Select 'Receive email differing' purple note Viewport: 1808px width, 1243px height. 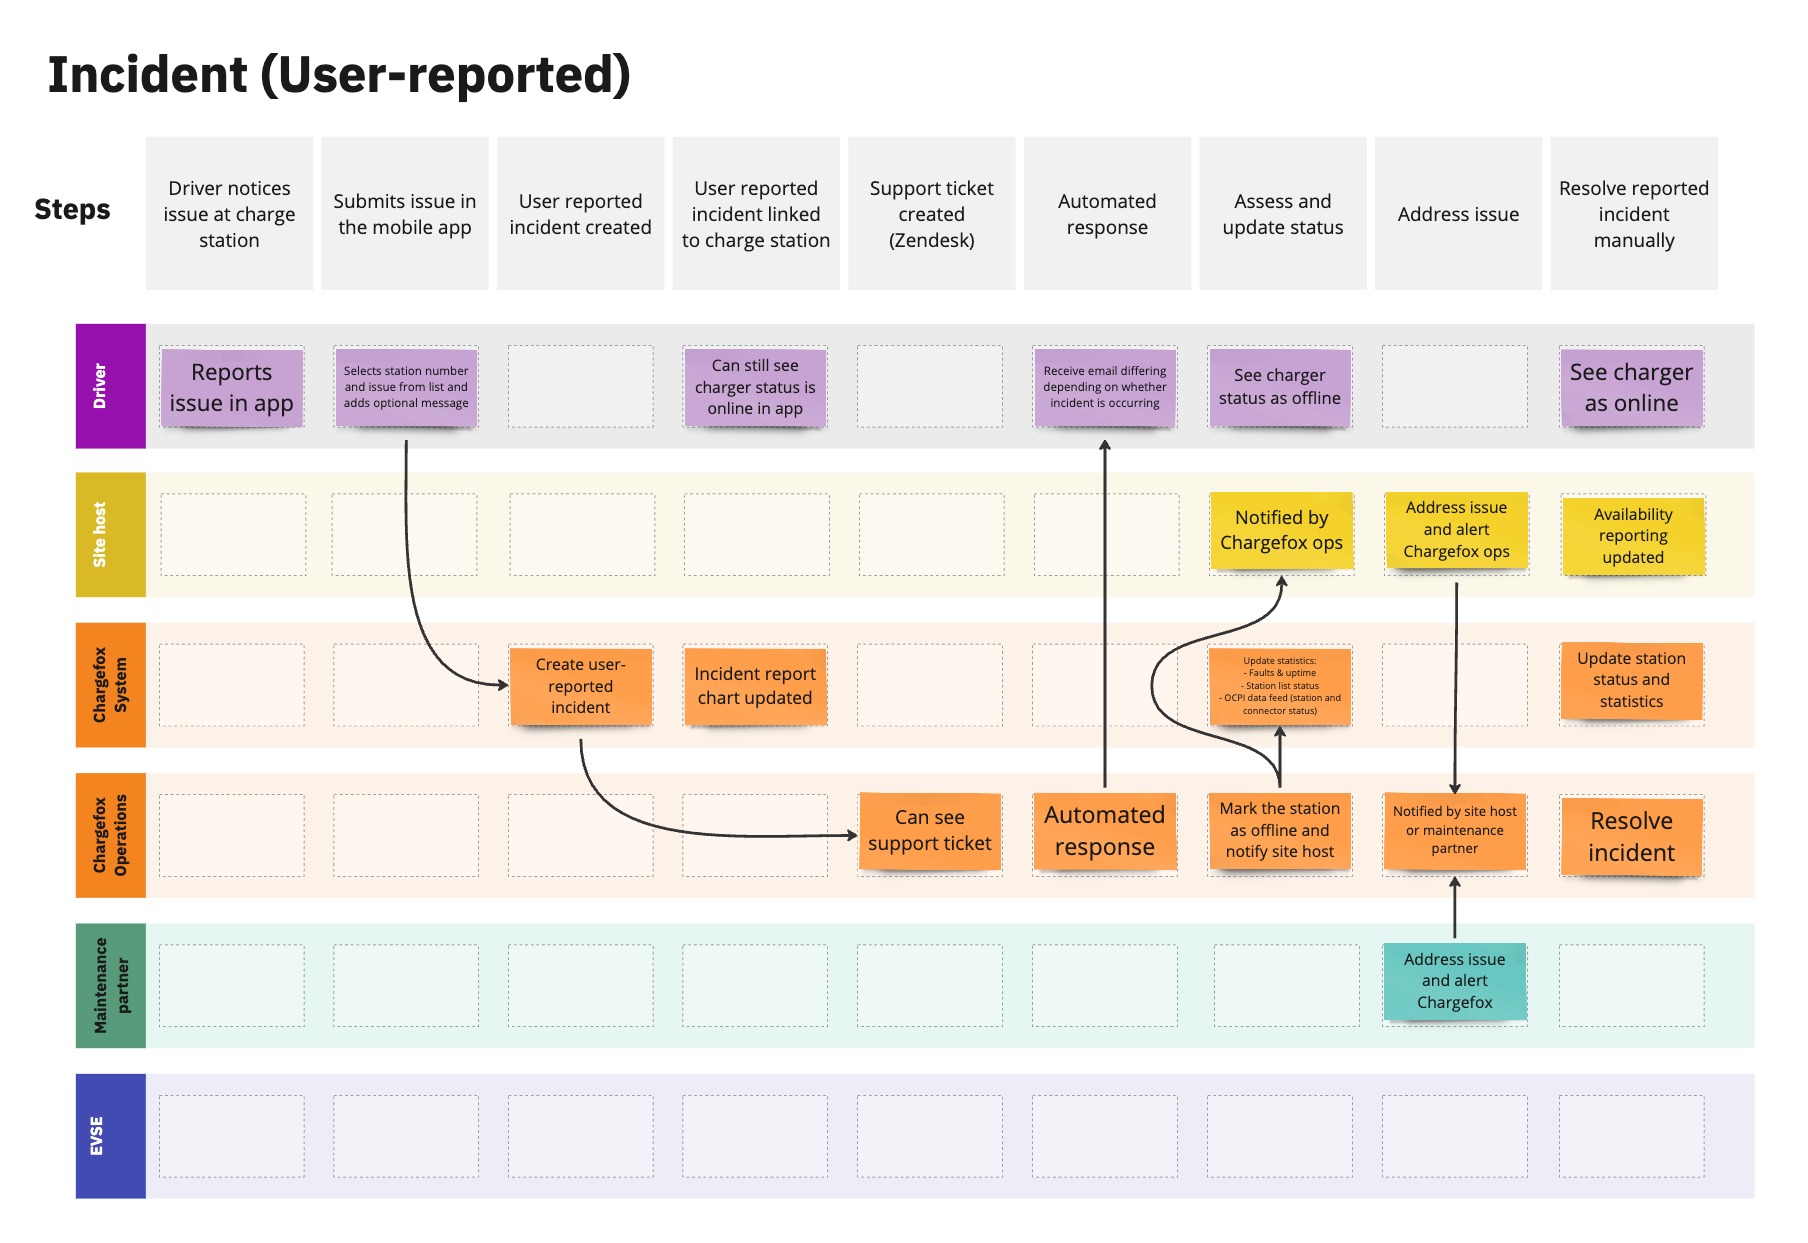coord(1105,388)
